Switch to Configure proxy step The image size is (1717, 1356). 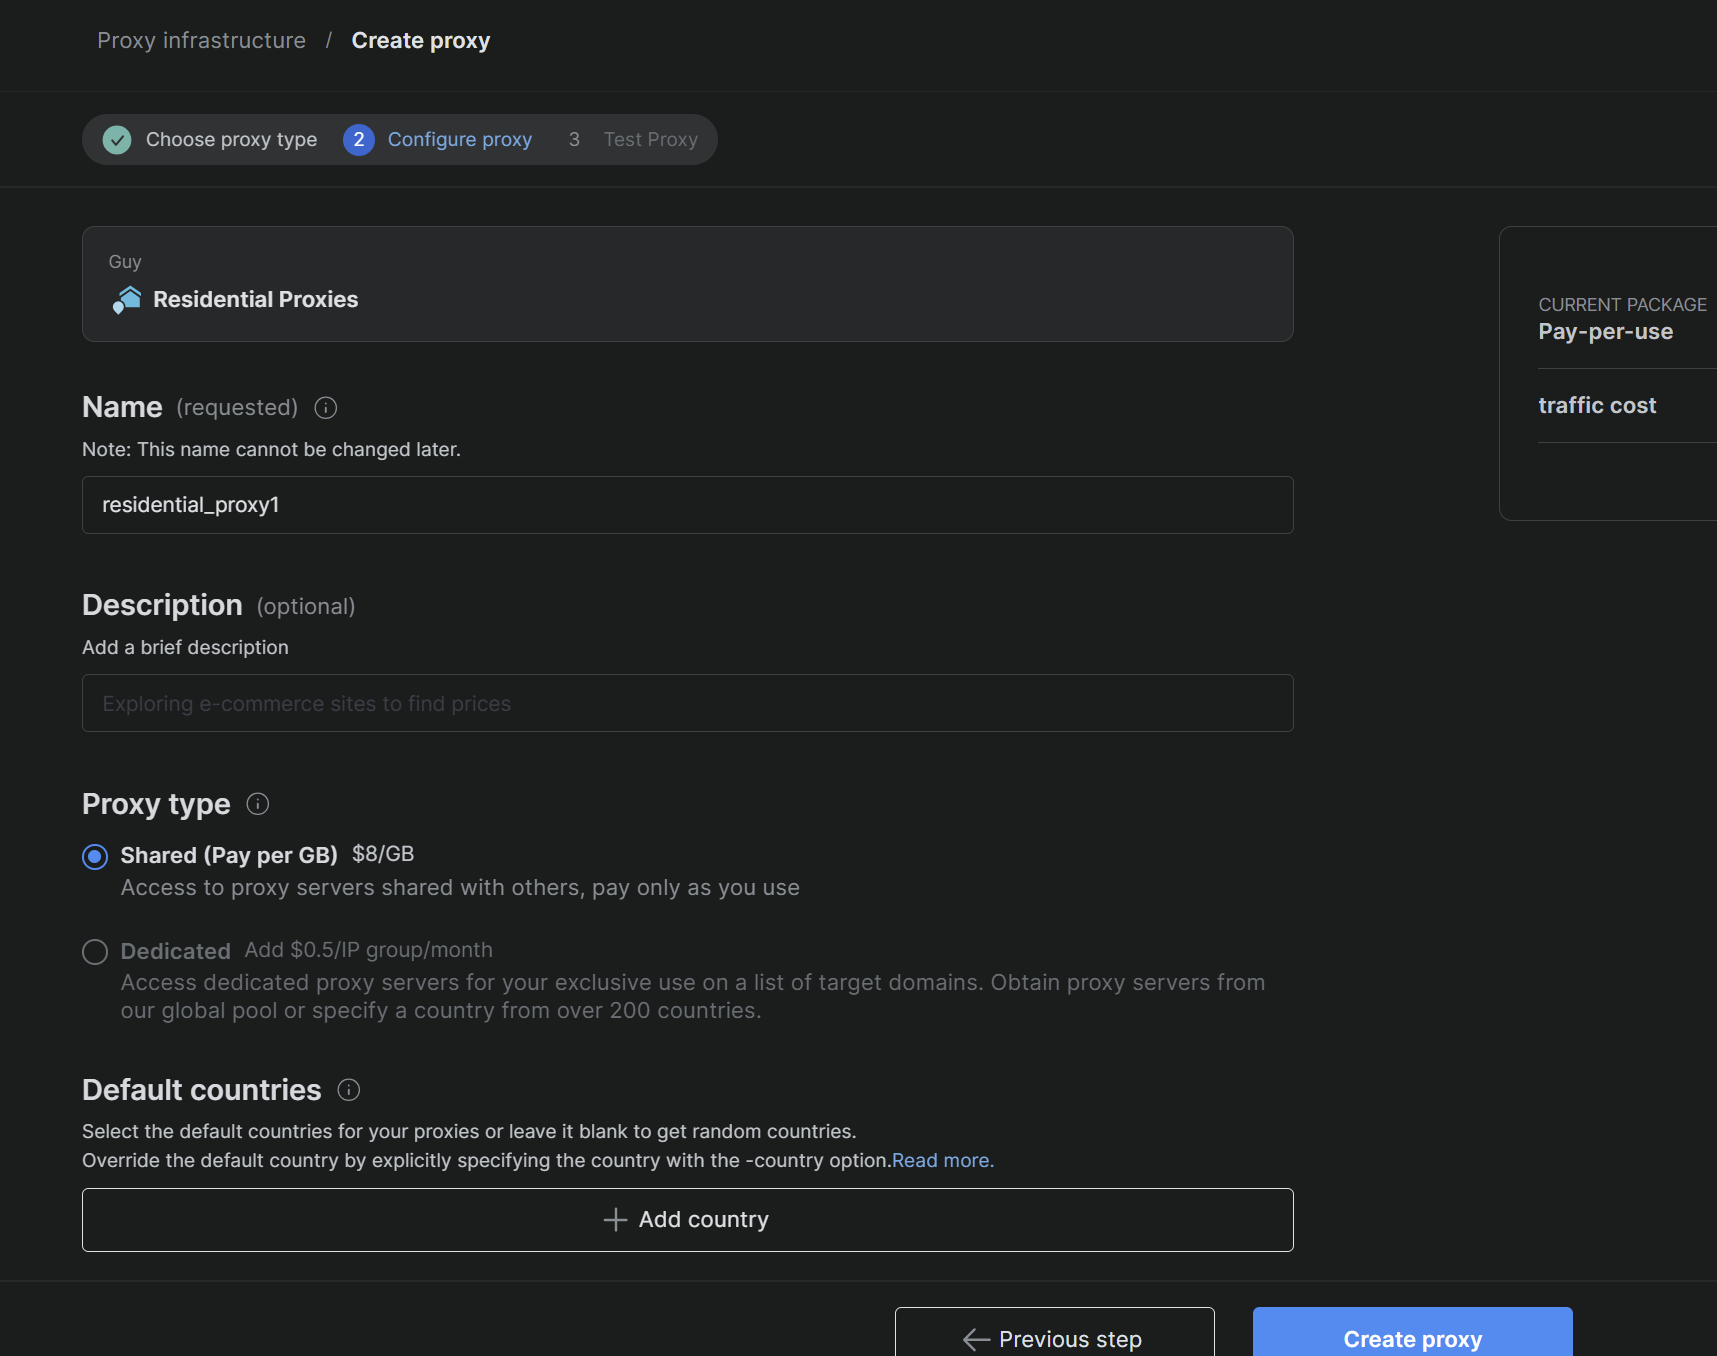pos(459,140)
